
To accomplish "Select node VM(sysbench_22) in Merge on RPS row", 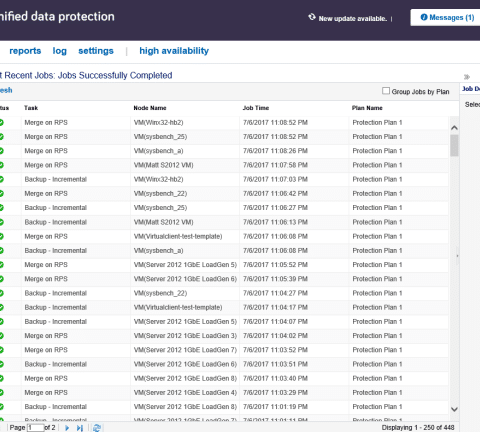I will point(160,194).
